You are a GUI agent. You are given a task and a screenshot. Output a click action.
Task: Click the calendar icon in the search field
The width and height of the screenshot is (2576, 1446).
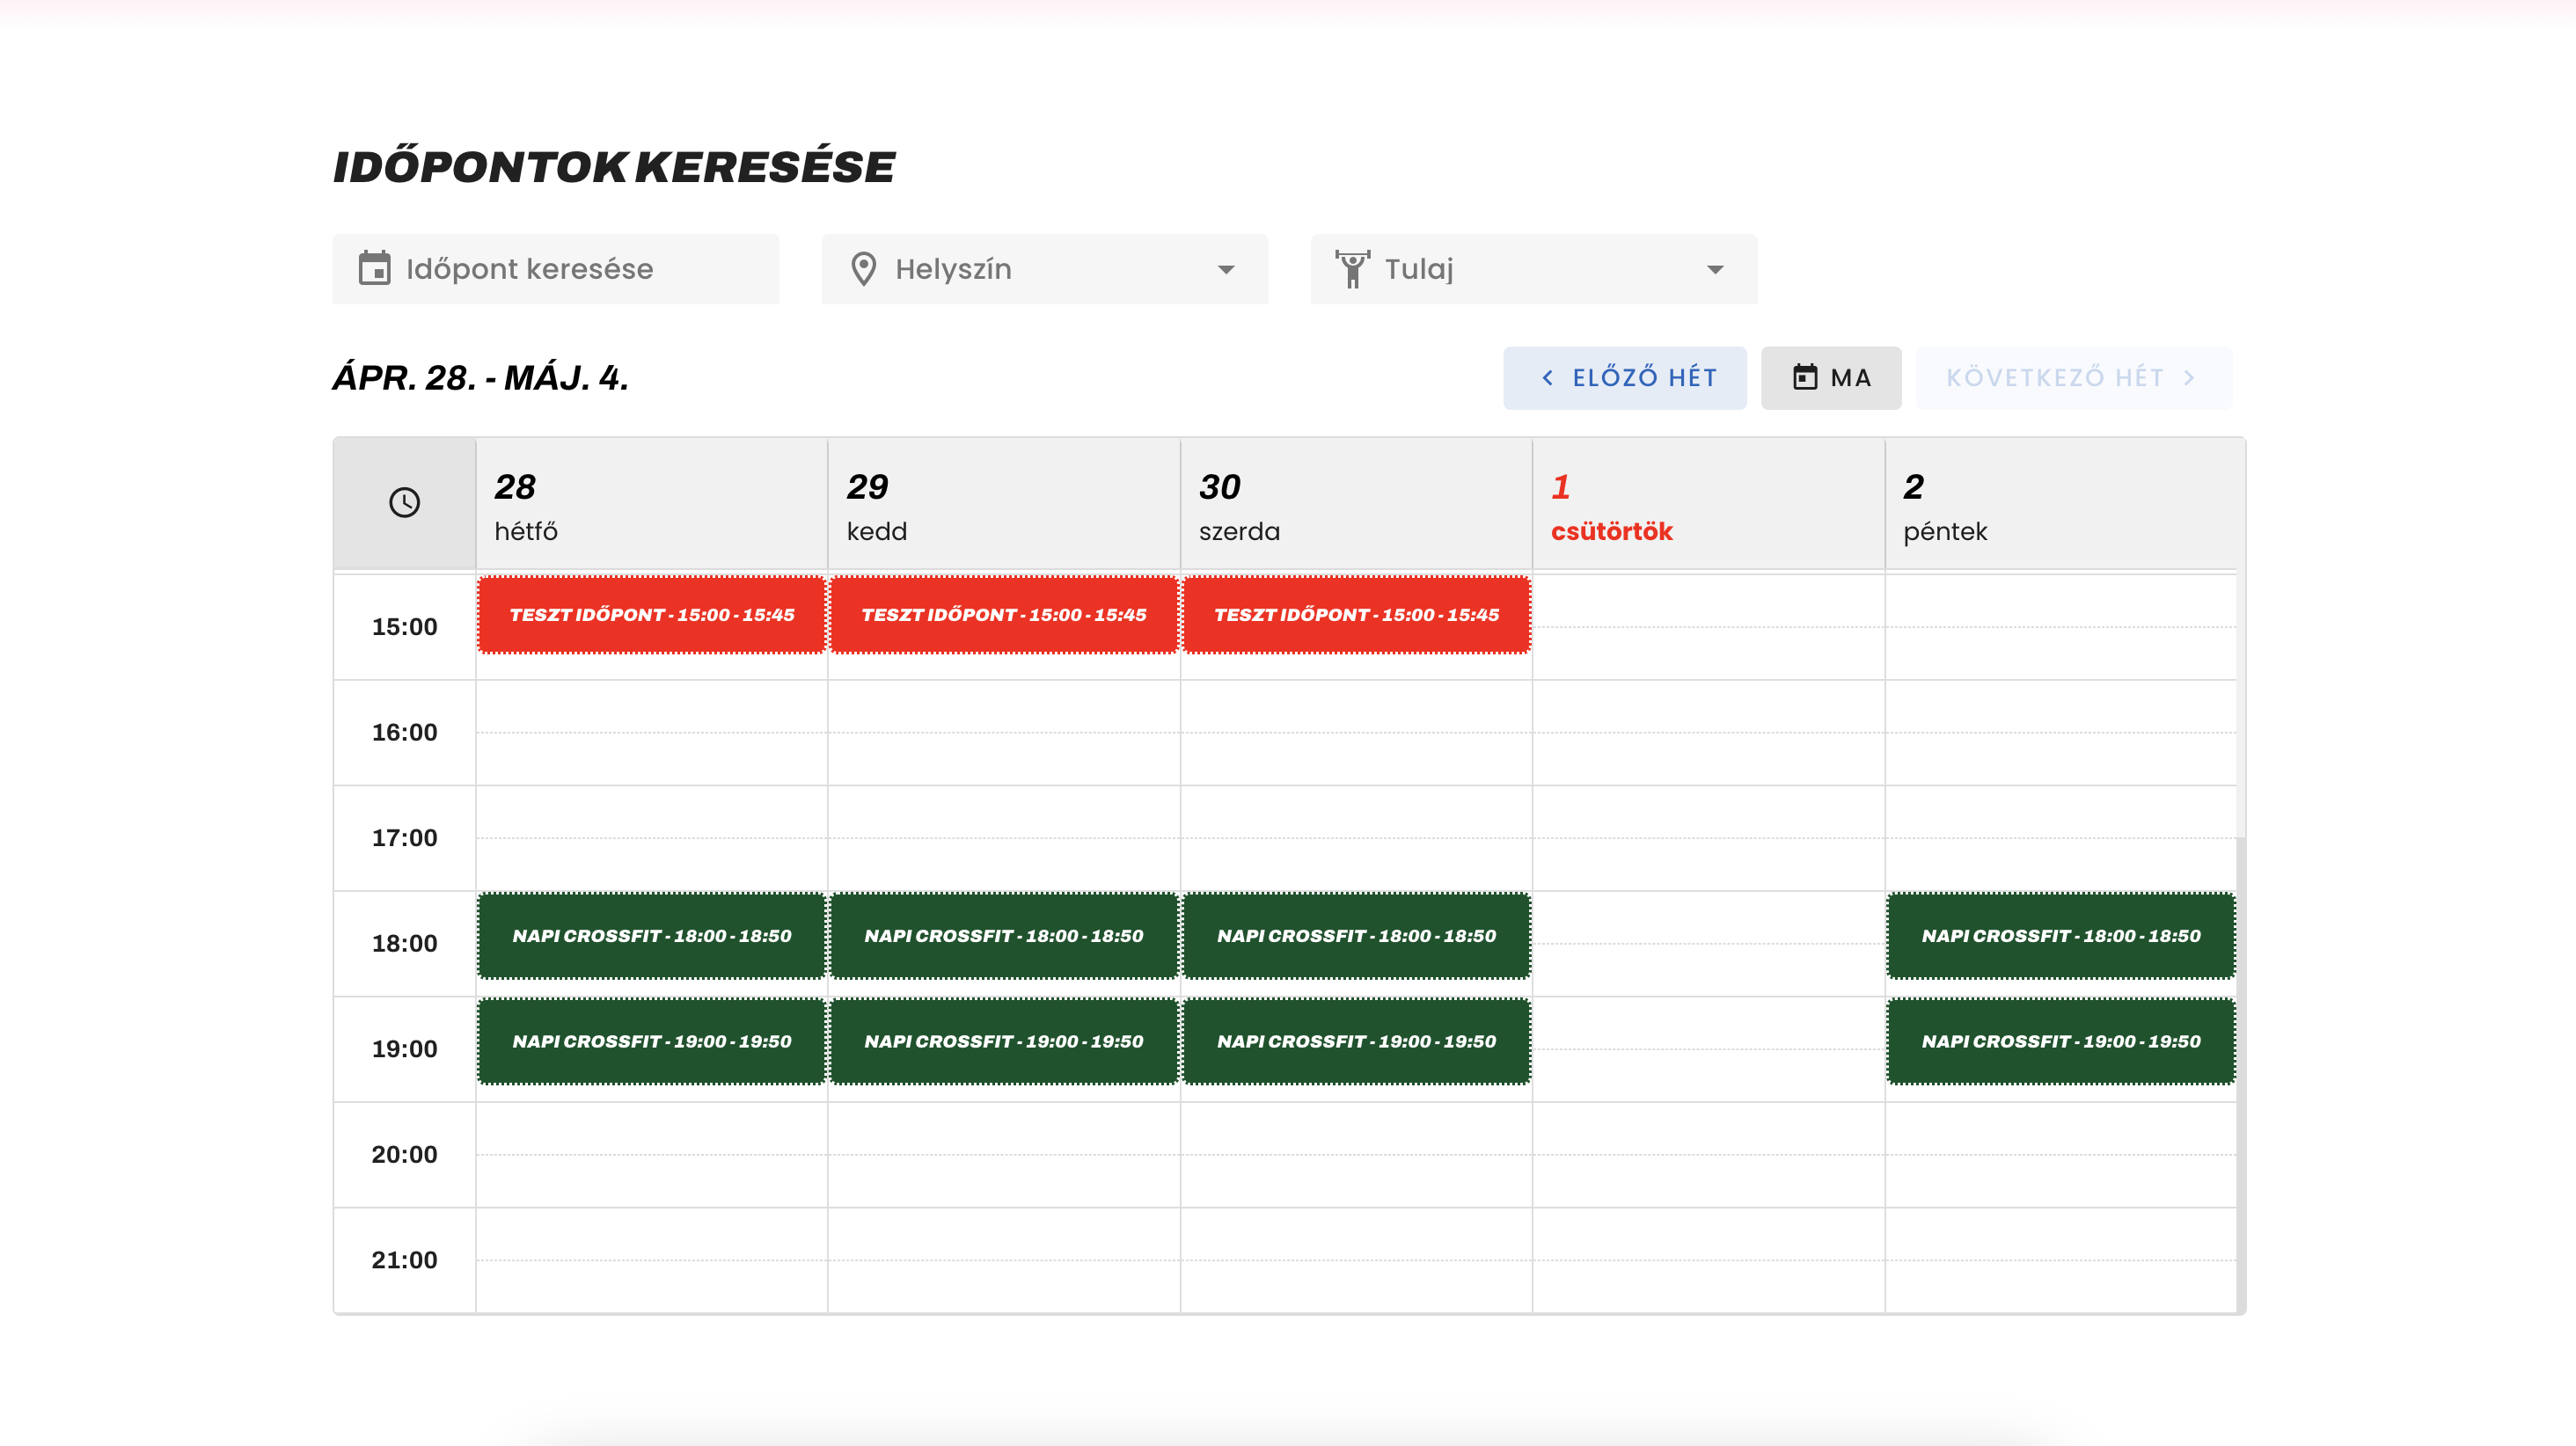(374, 269)
